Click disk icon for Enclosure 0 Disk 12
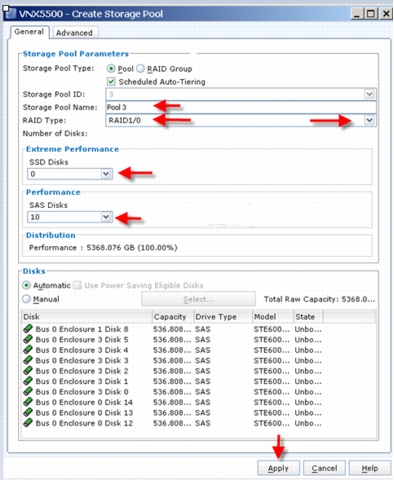Screen dimensions: 394x482 [x=28, y=423]
